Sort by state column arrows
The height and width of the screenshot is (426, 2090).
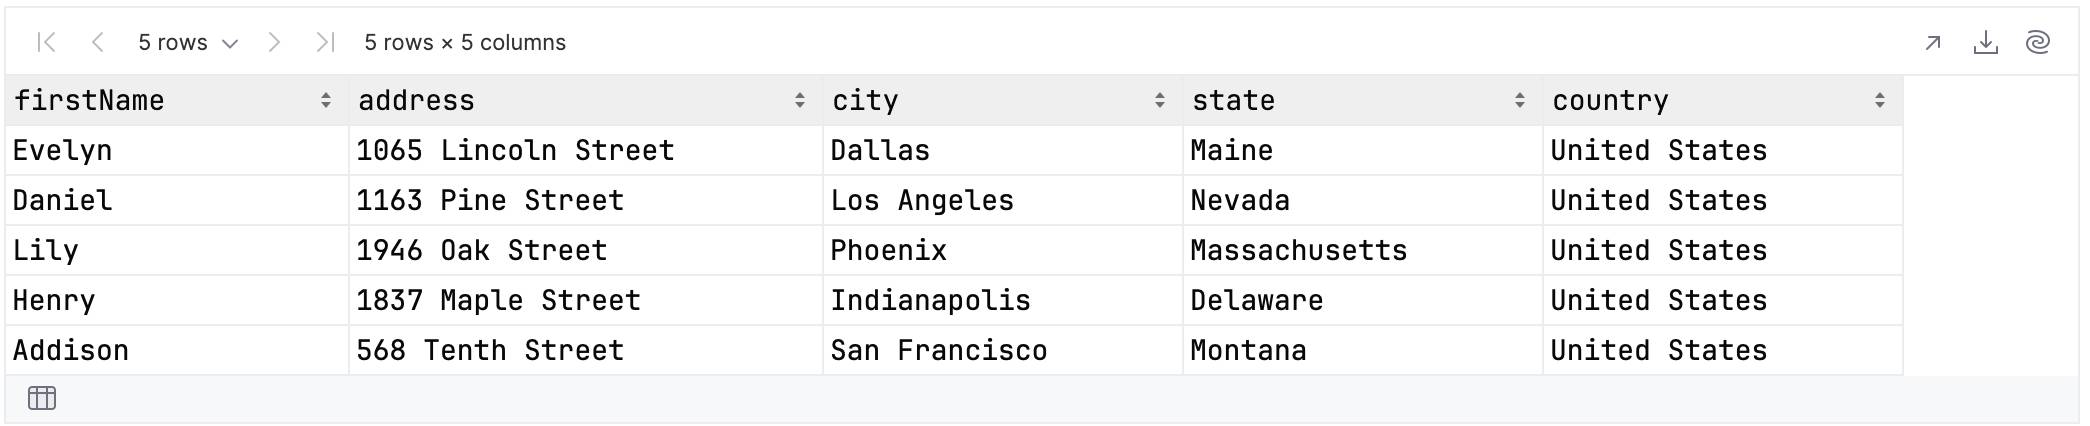1520,100
